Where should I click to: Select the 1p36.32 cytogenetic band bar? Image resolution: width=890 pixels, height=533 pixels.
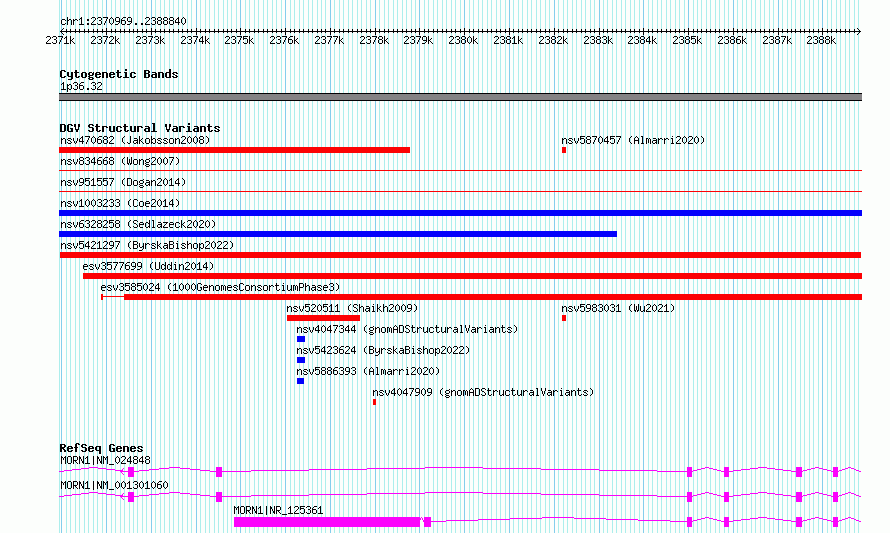tap(460, 97)
